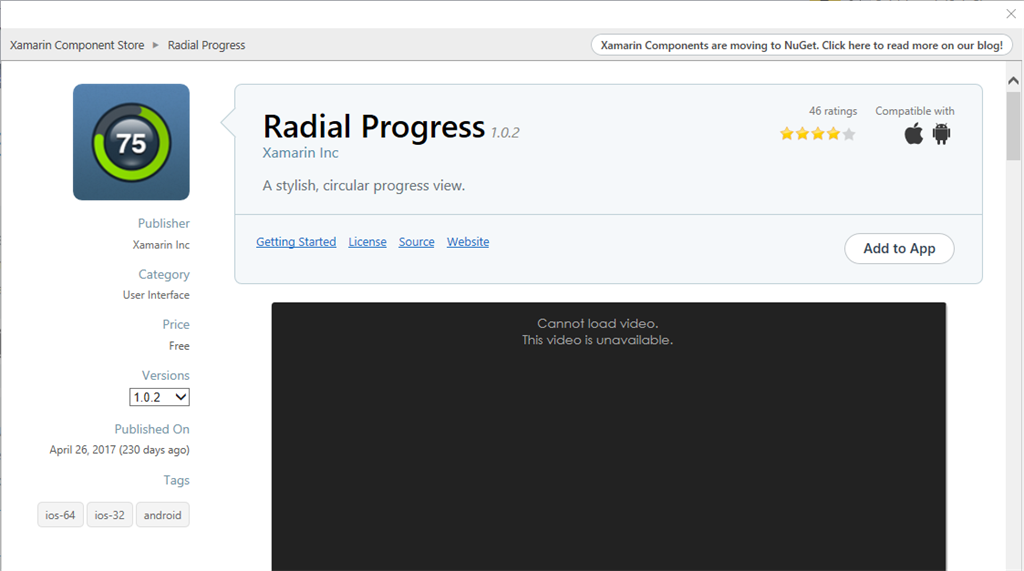
Task: Click the Android compatibility icon
Action: pos(941,133)
